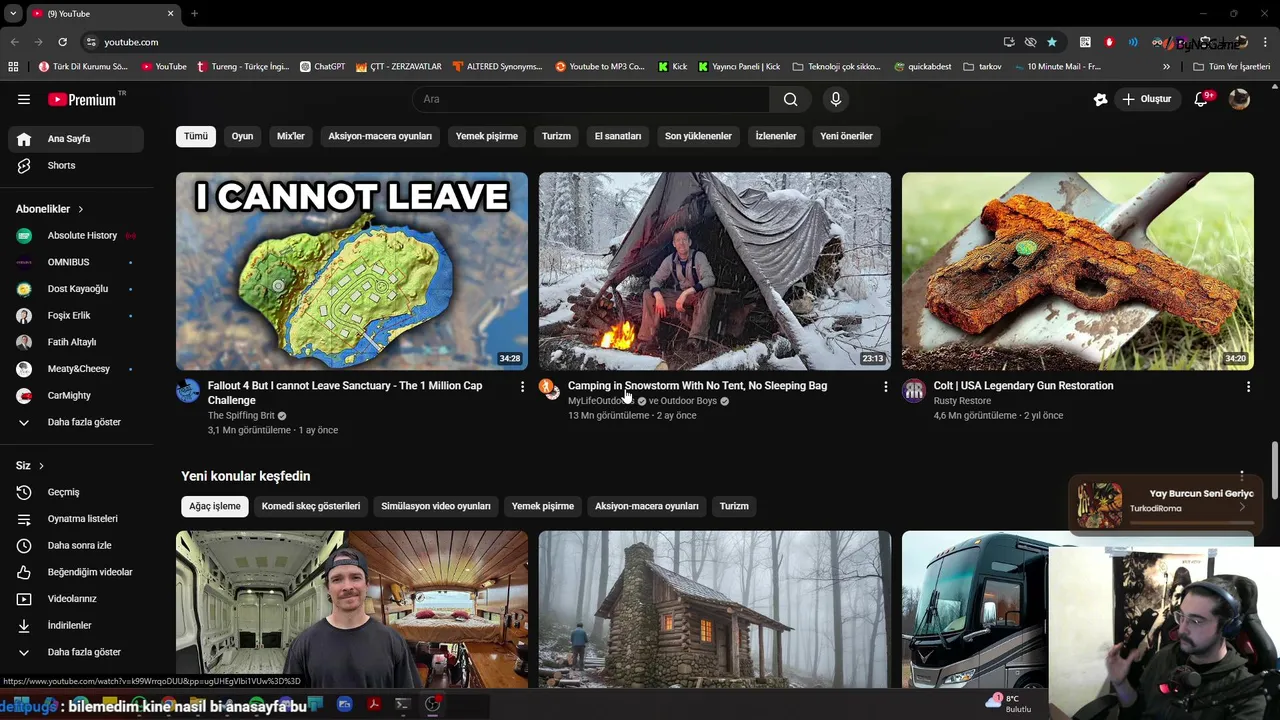
Task: Reload the page with browser refresh
Action: 62,42
